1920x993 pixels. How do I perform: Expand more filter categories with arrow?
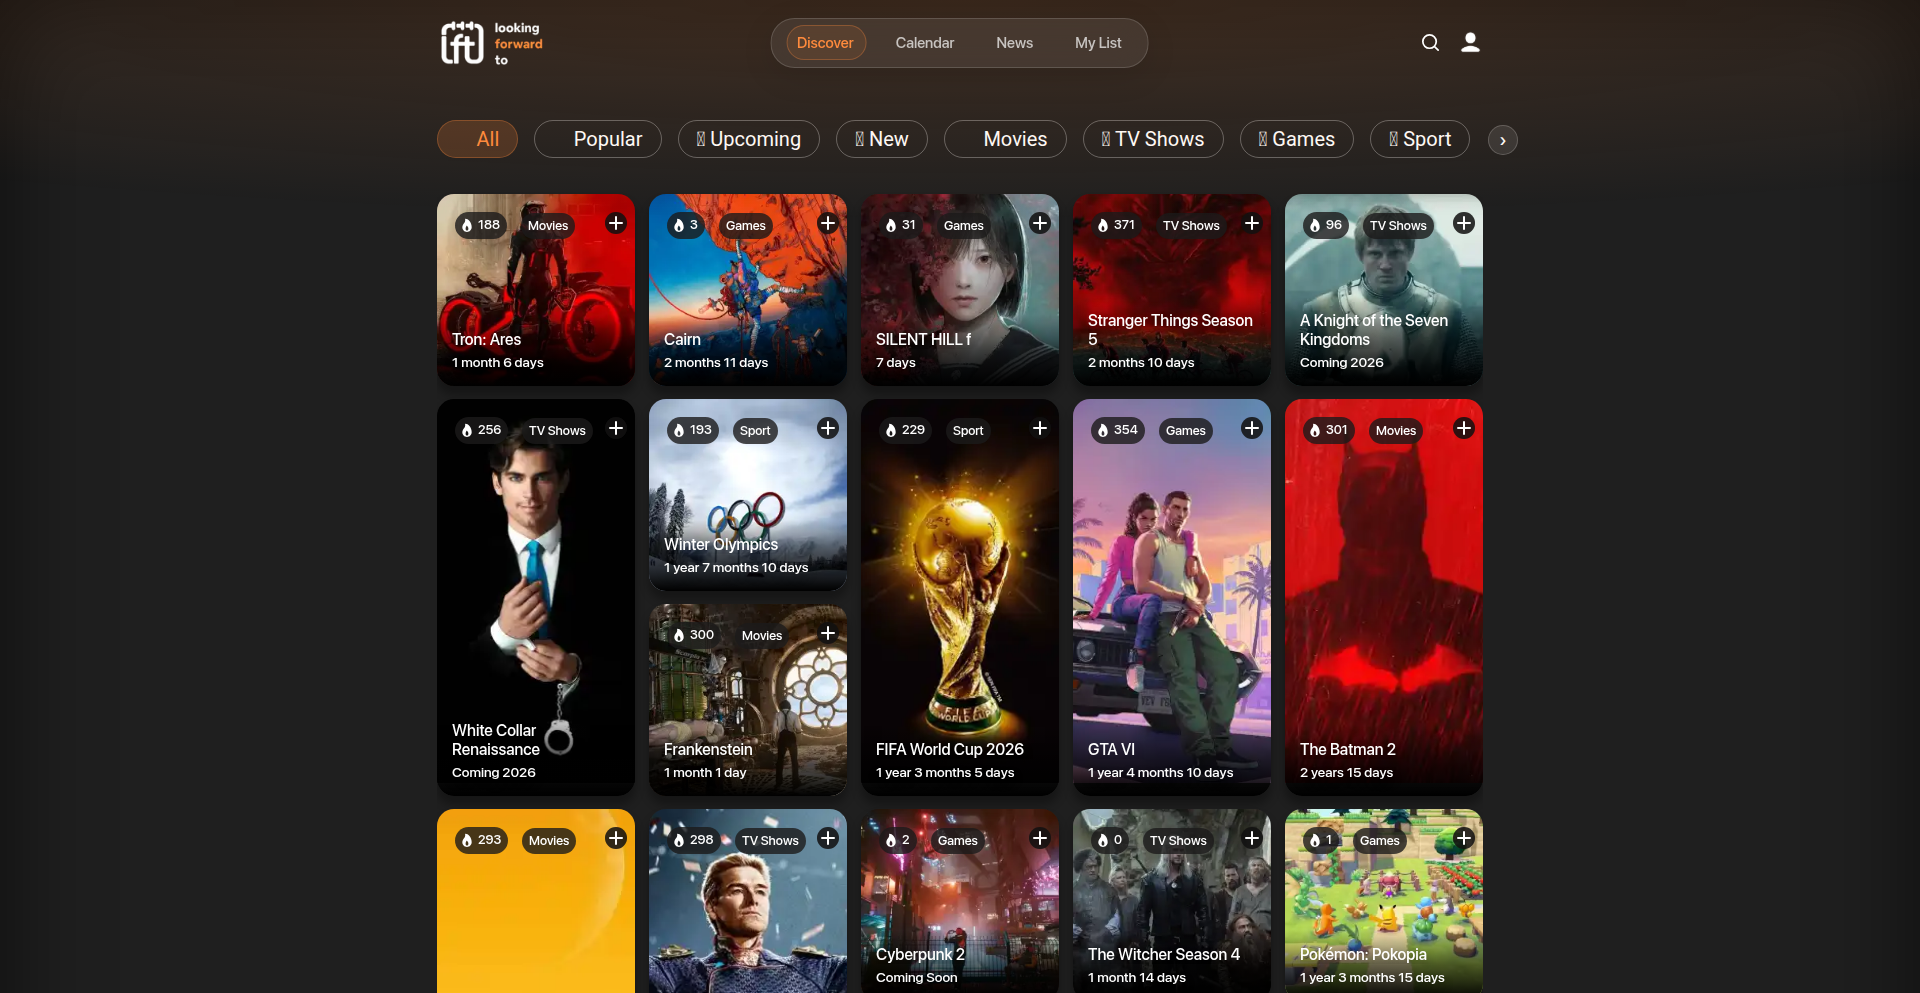1502,140
